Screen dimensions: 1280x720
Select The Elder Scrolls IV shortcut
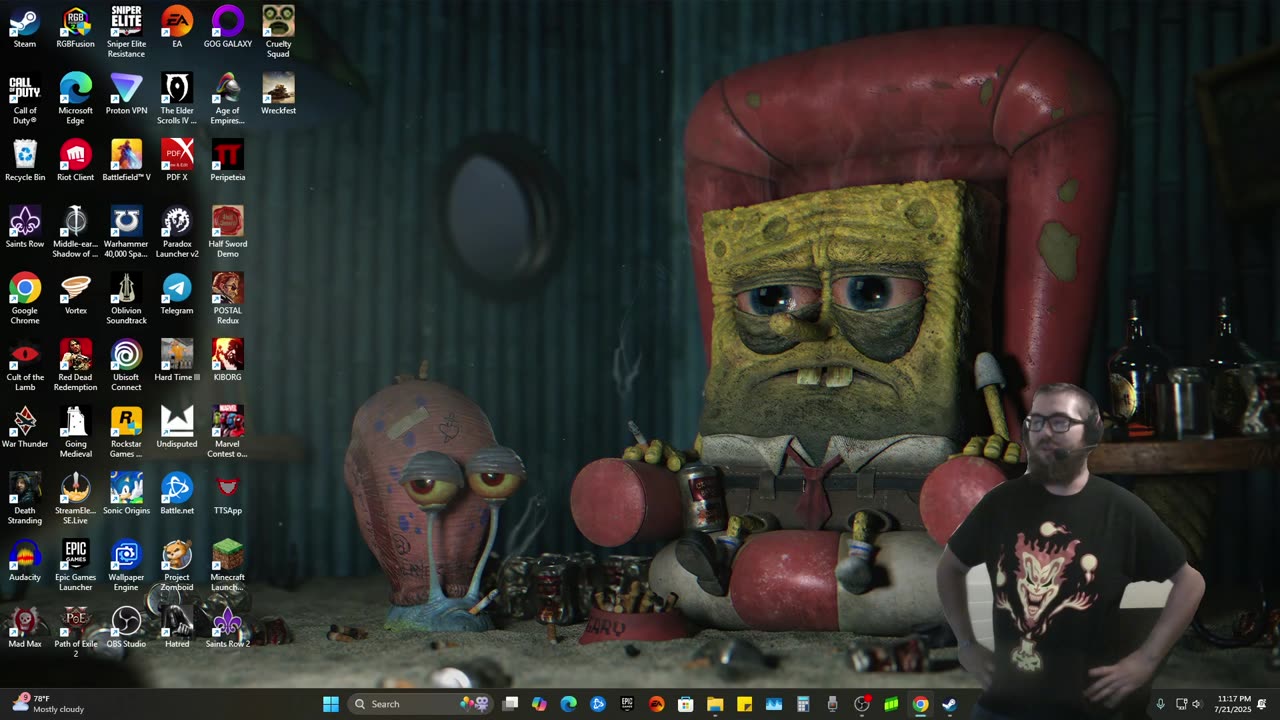coord(177,99)
